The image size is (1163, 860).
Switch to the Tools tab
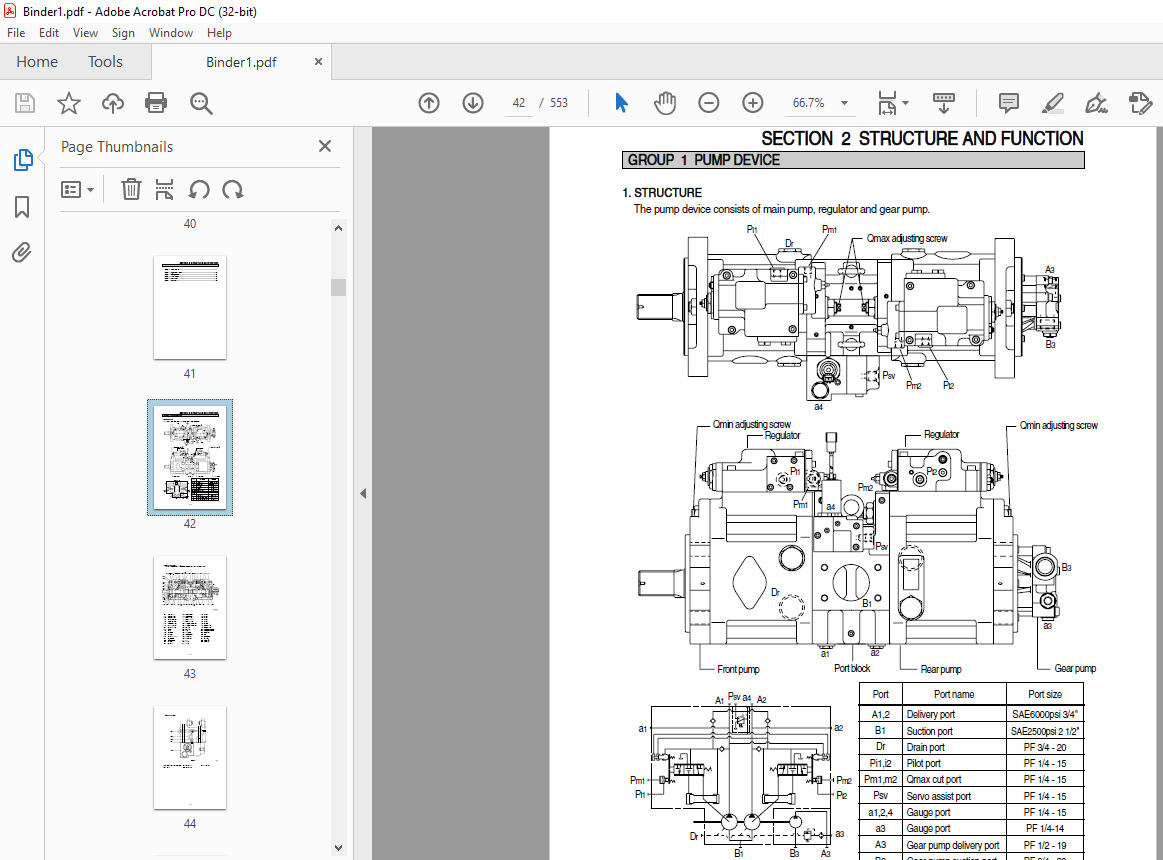point(105,62)
